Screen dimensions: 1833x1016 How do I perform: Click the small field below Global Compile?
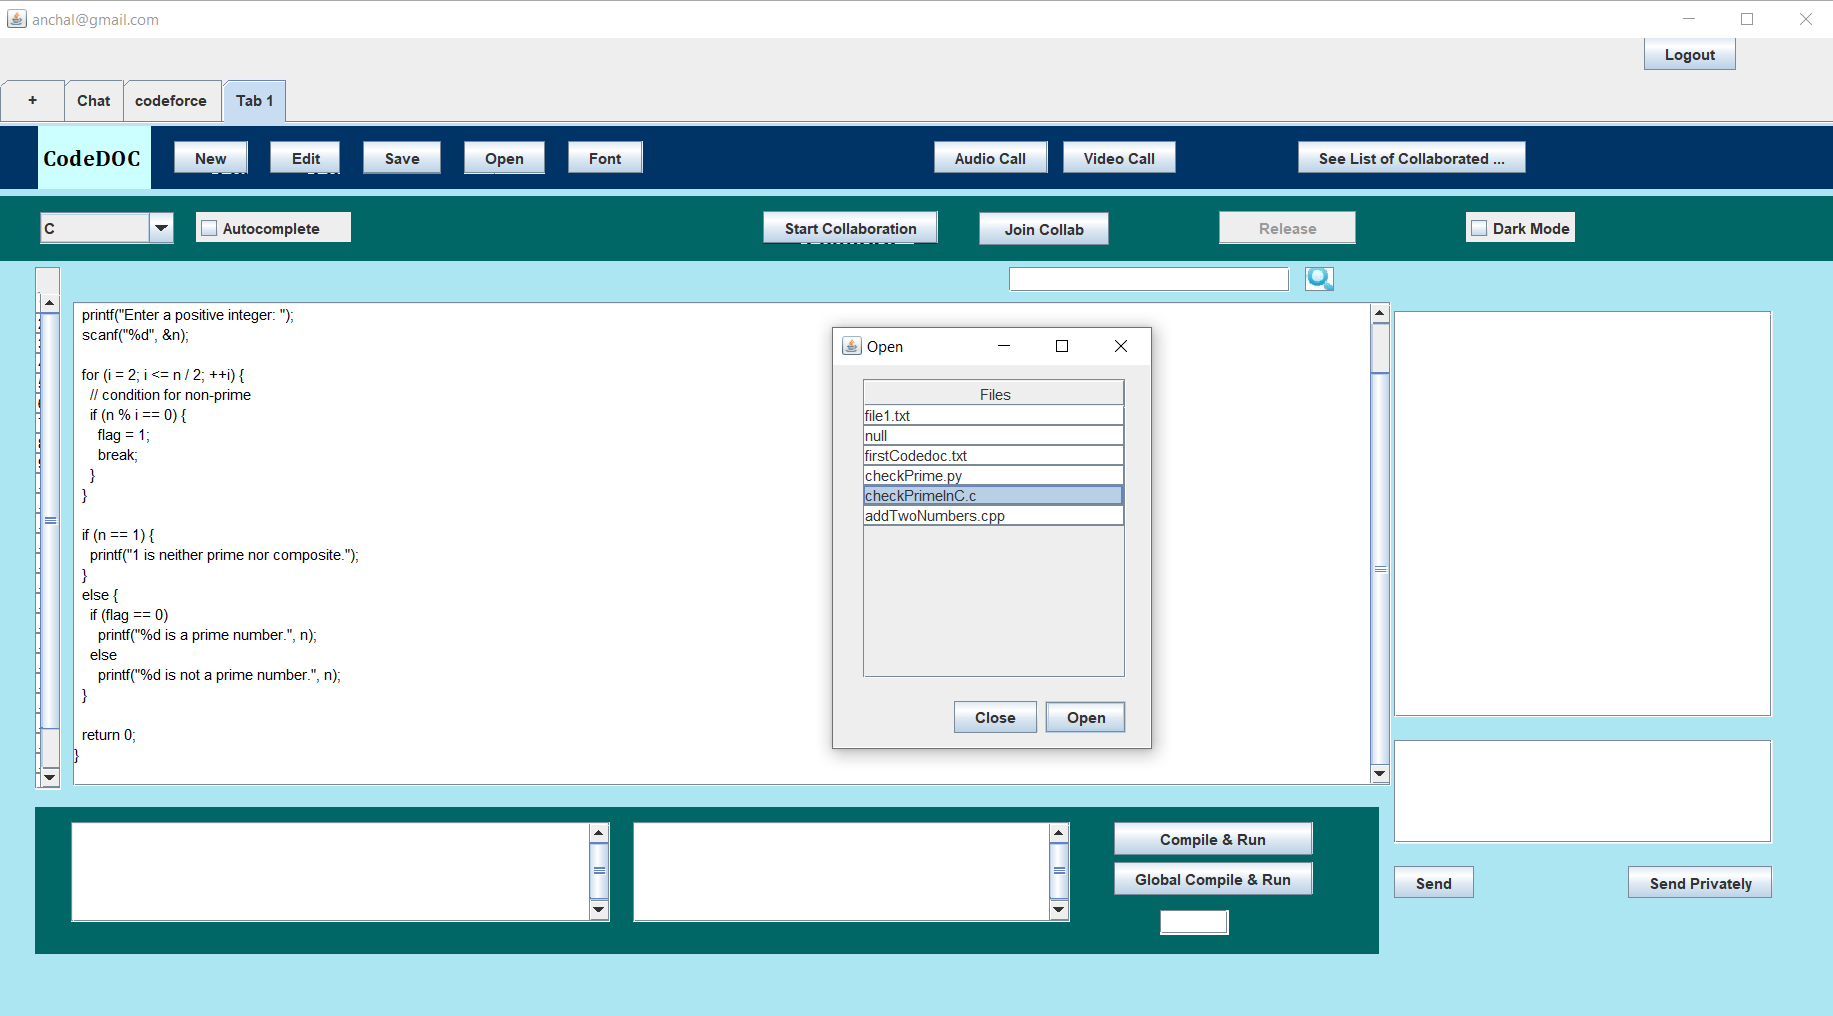(1194, 922)
